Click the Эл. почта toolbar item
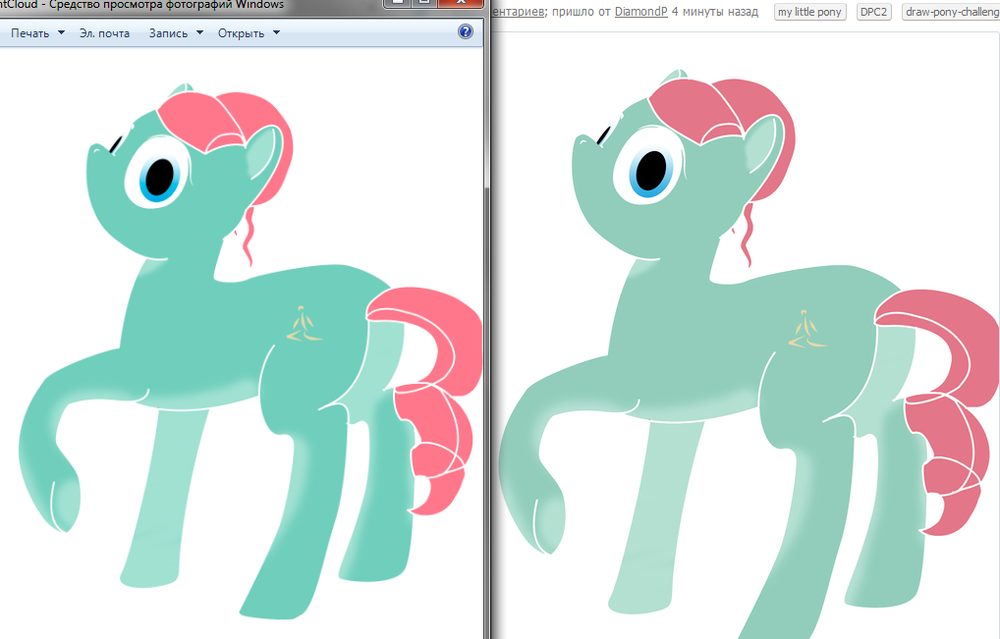 tap(104, 33)
